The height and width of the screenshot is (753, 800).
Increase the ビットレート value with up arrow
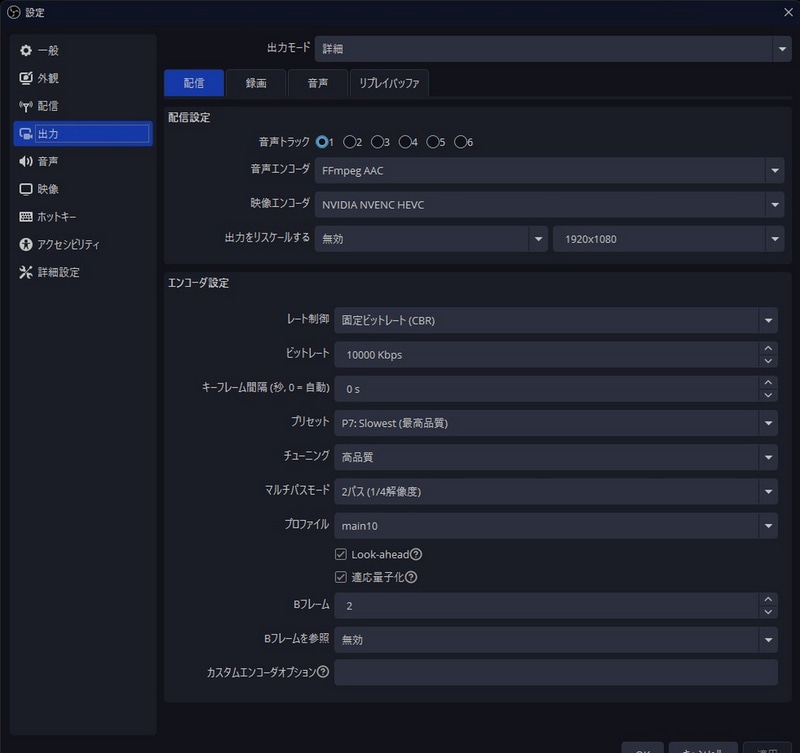coord(768,348)
